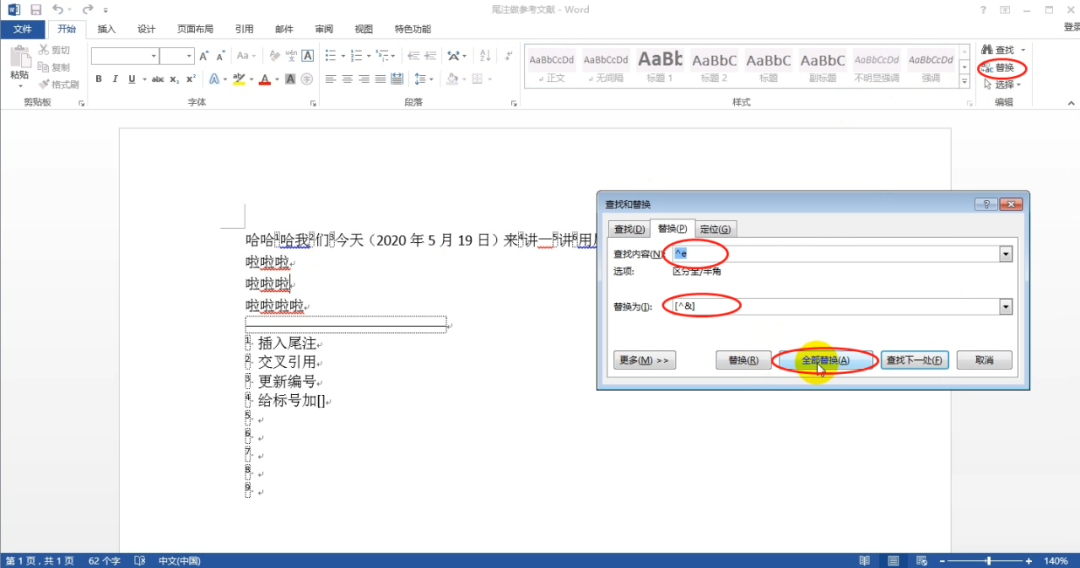Click the center alignment icon

pyautogui.click(x=346, y=79)
